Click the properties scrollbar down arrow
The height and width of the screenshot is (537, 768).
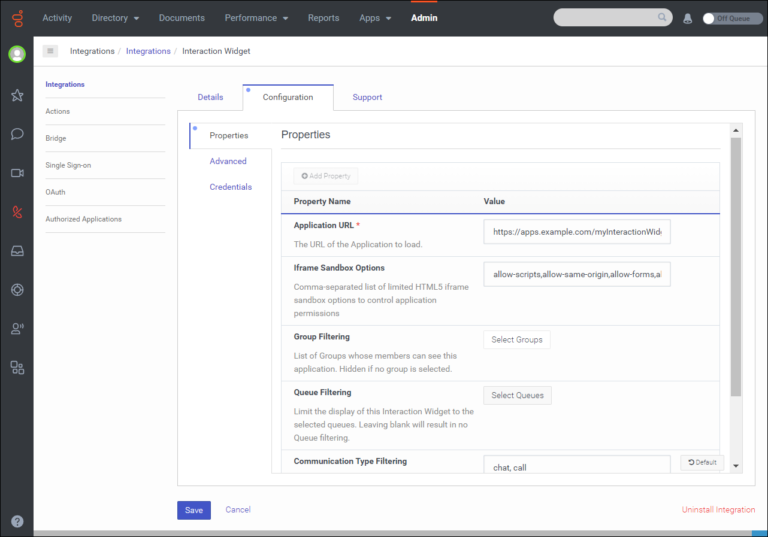pos(736,466)
